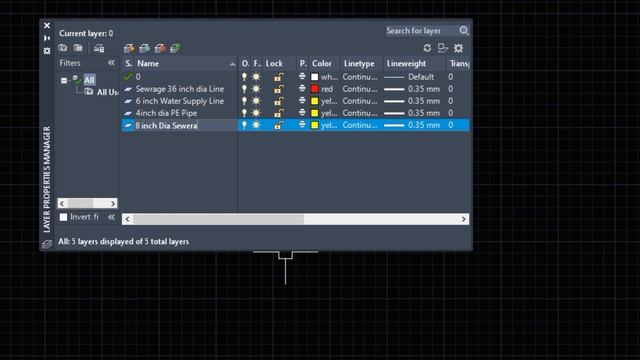Lock the 6 inch Water Supply Line layer
Viewport: 640px width, 360px height.
pyautogui.click(x=279, y=101)
